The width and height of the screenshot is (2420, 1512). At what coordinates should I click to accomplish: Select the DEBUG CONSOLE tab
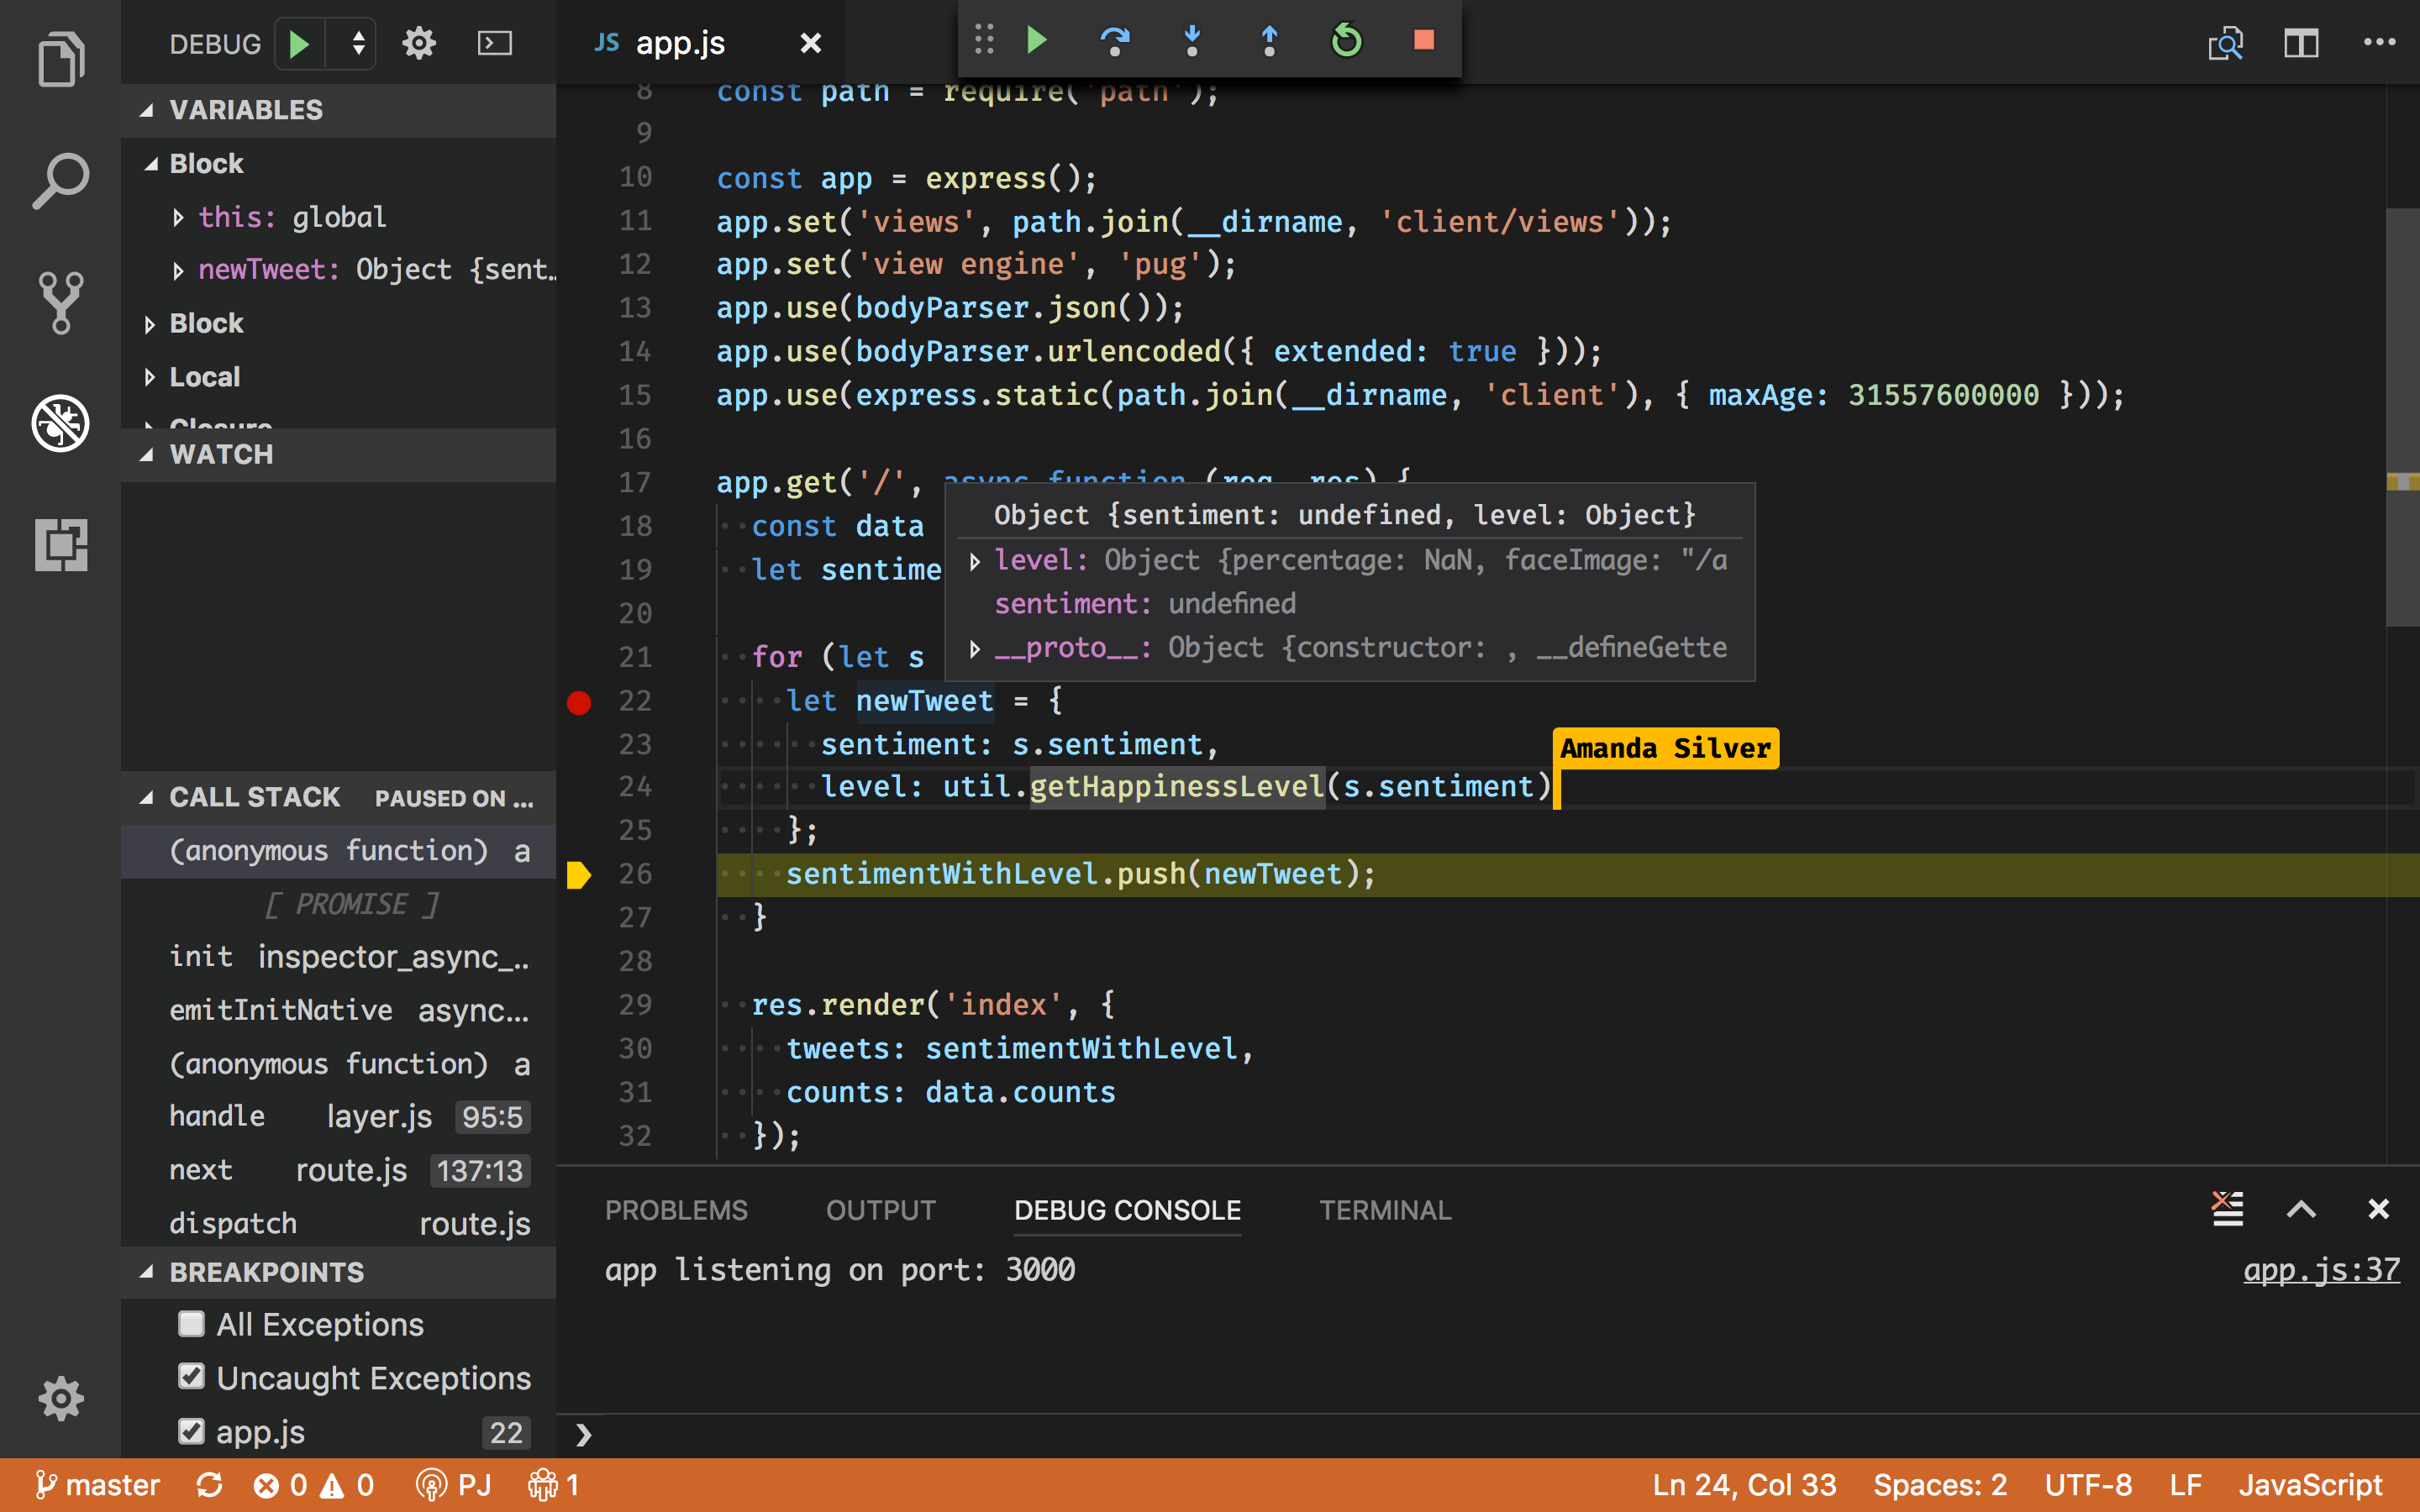(1128, 1209)
